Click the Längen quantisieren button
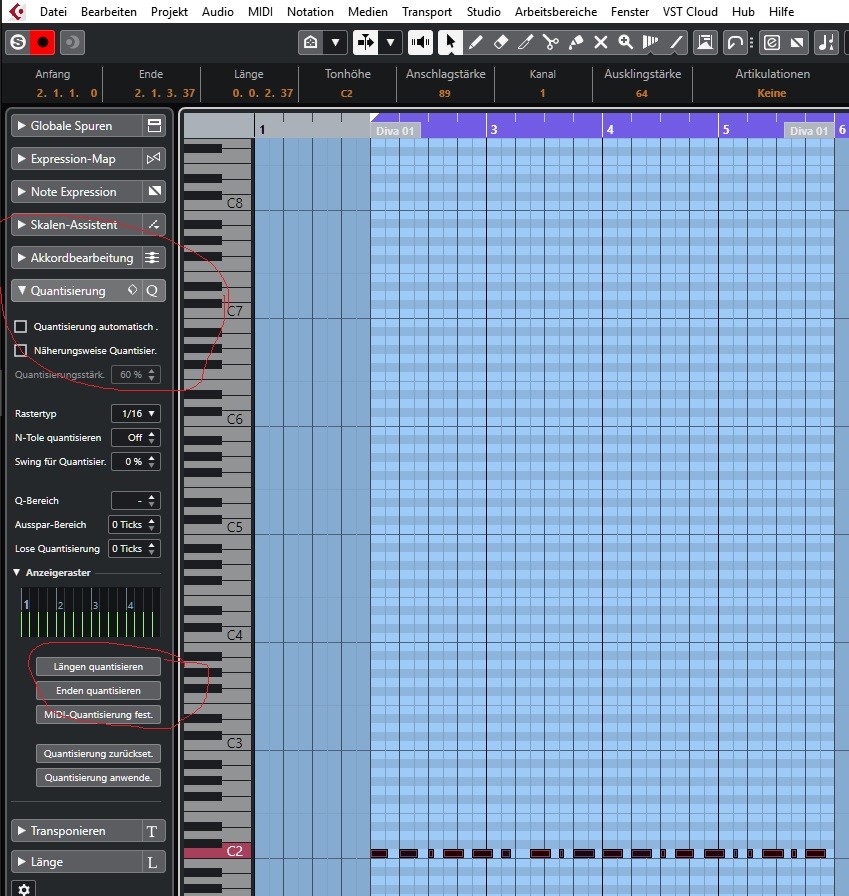 click(98, 666)
